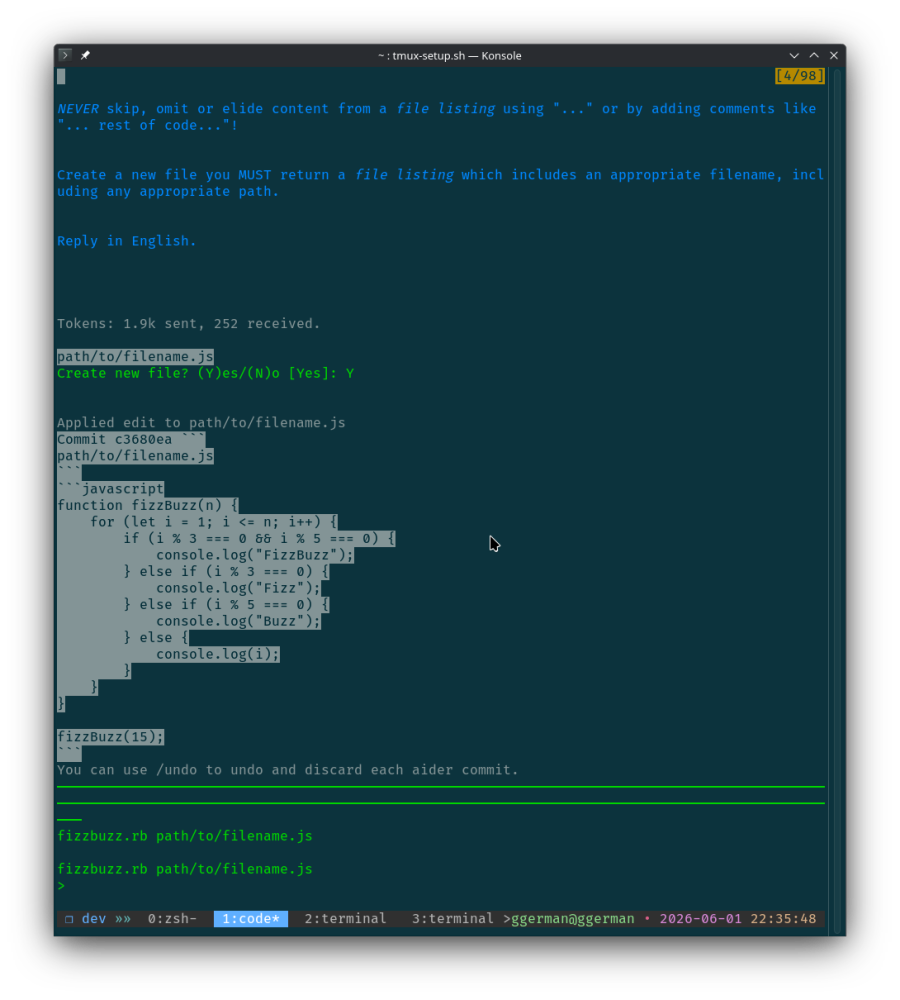Screen dimensions: 900x1000
Task: Click the terminal cursor block at top left
Action: coord(61,77)
